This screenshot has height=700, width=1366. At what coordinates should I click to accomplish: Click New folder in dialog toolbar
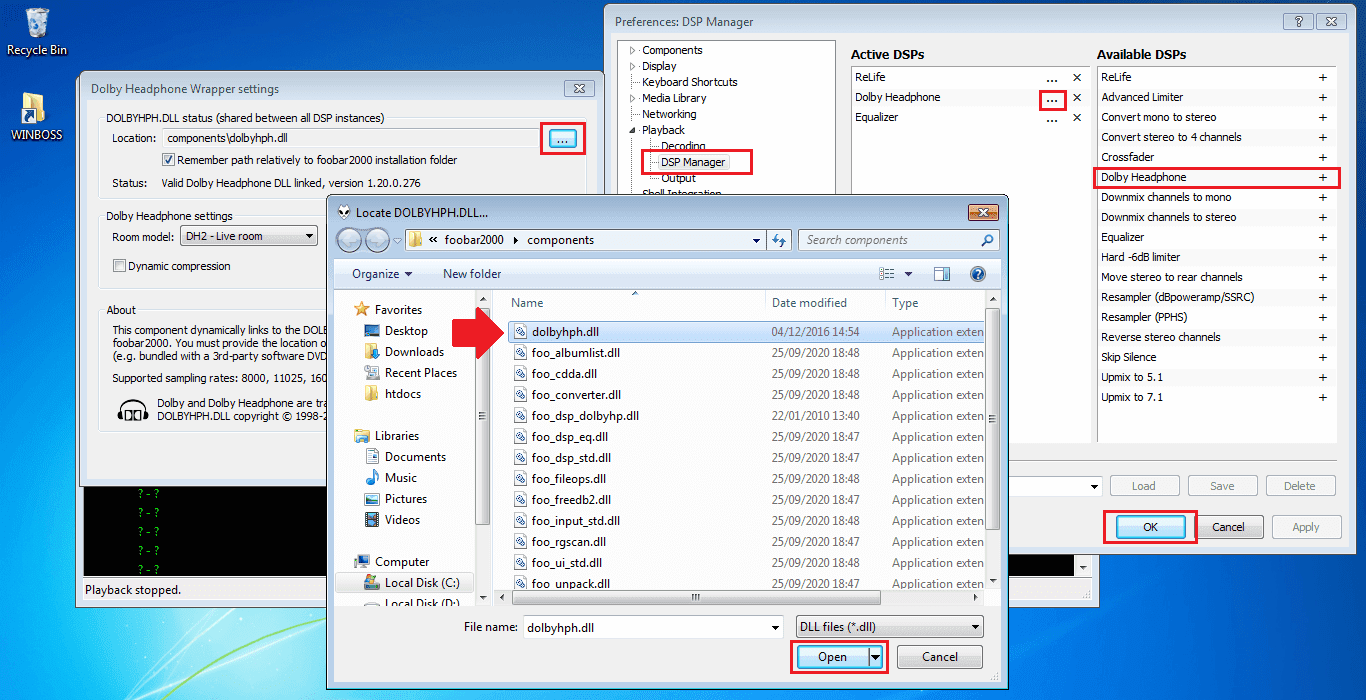(x=472, y=274)
